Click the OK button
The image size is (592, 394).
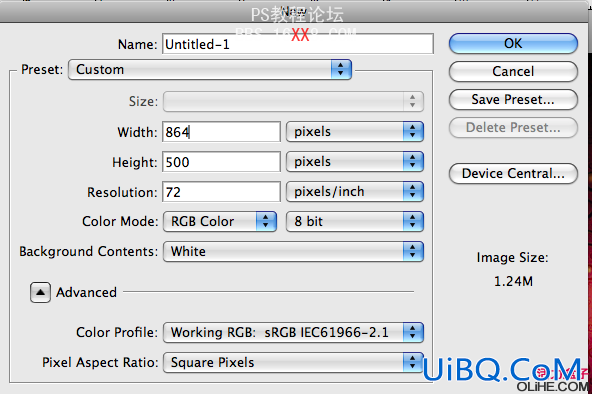click(x=513, y=44)
